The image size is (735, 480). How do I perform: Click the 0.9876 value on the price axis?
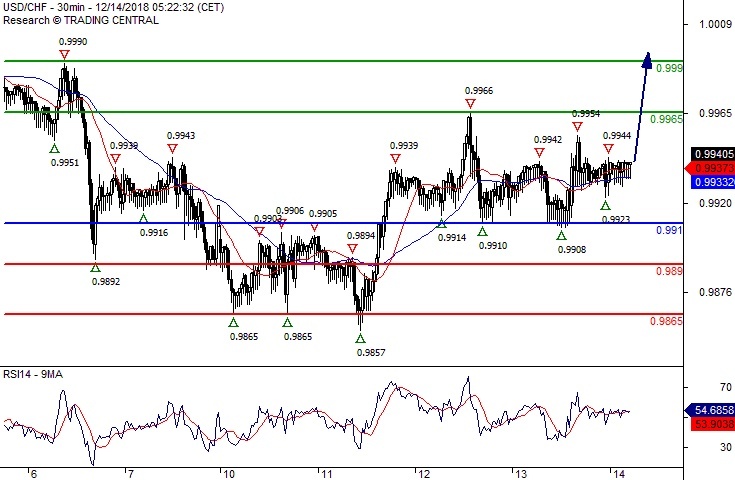tap(715, 292)
